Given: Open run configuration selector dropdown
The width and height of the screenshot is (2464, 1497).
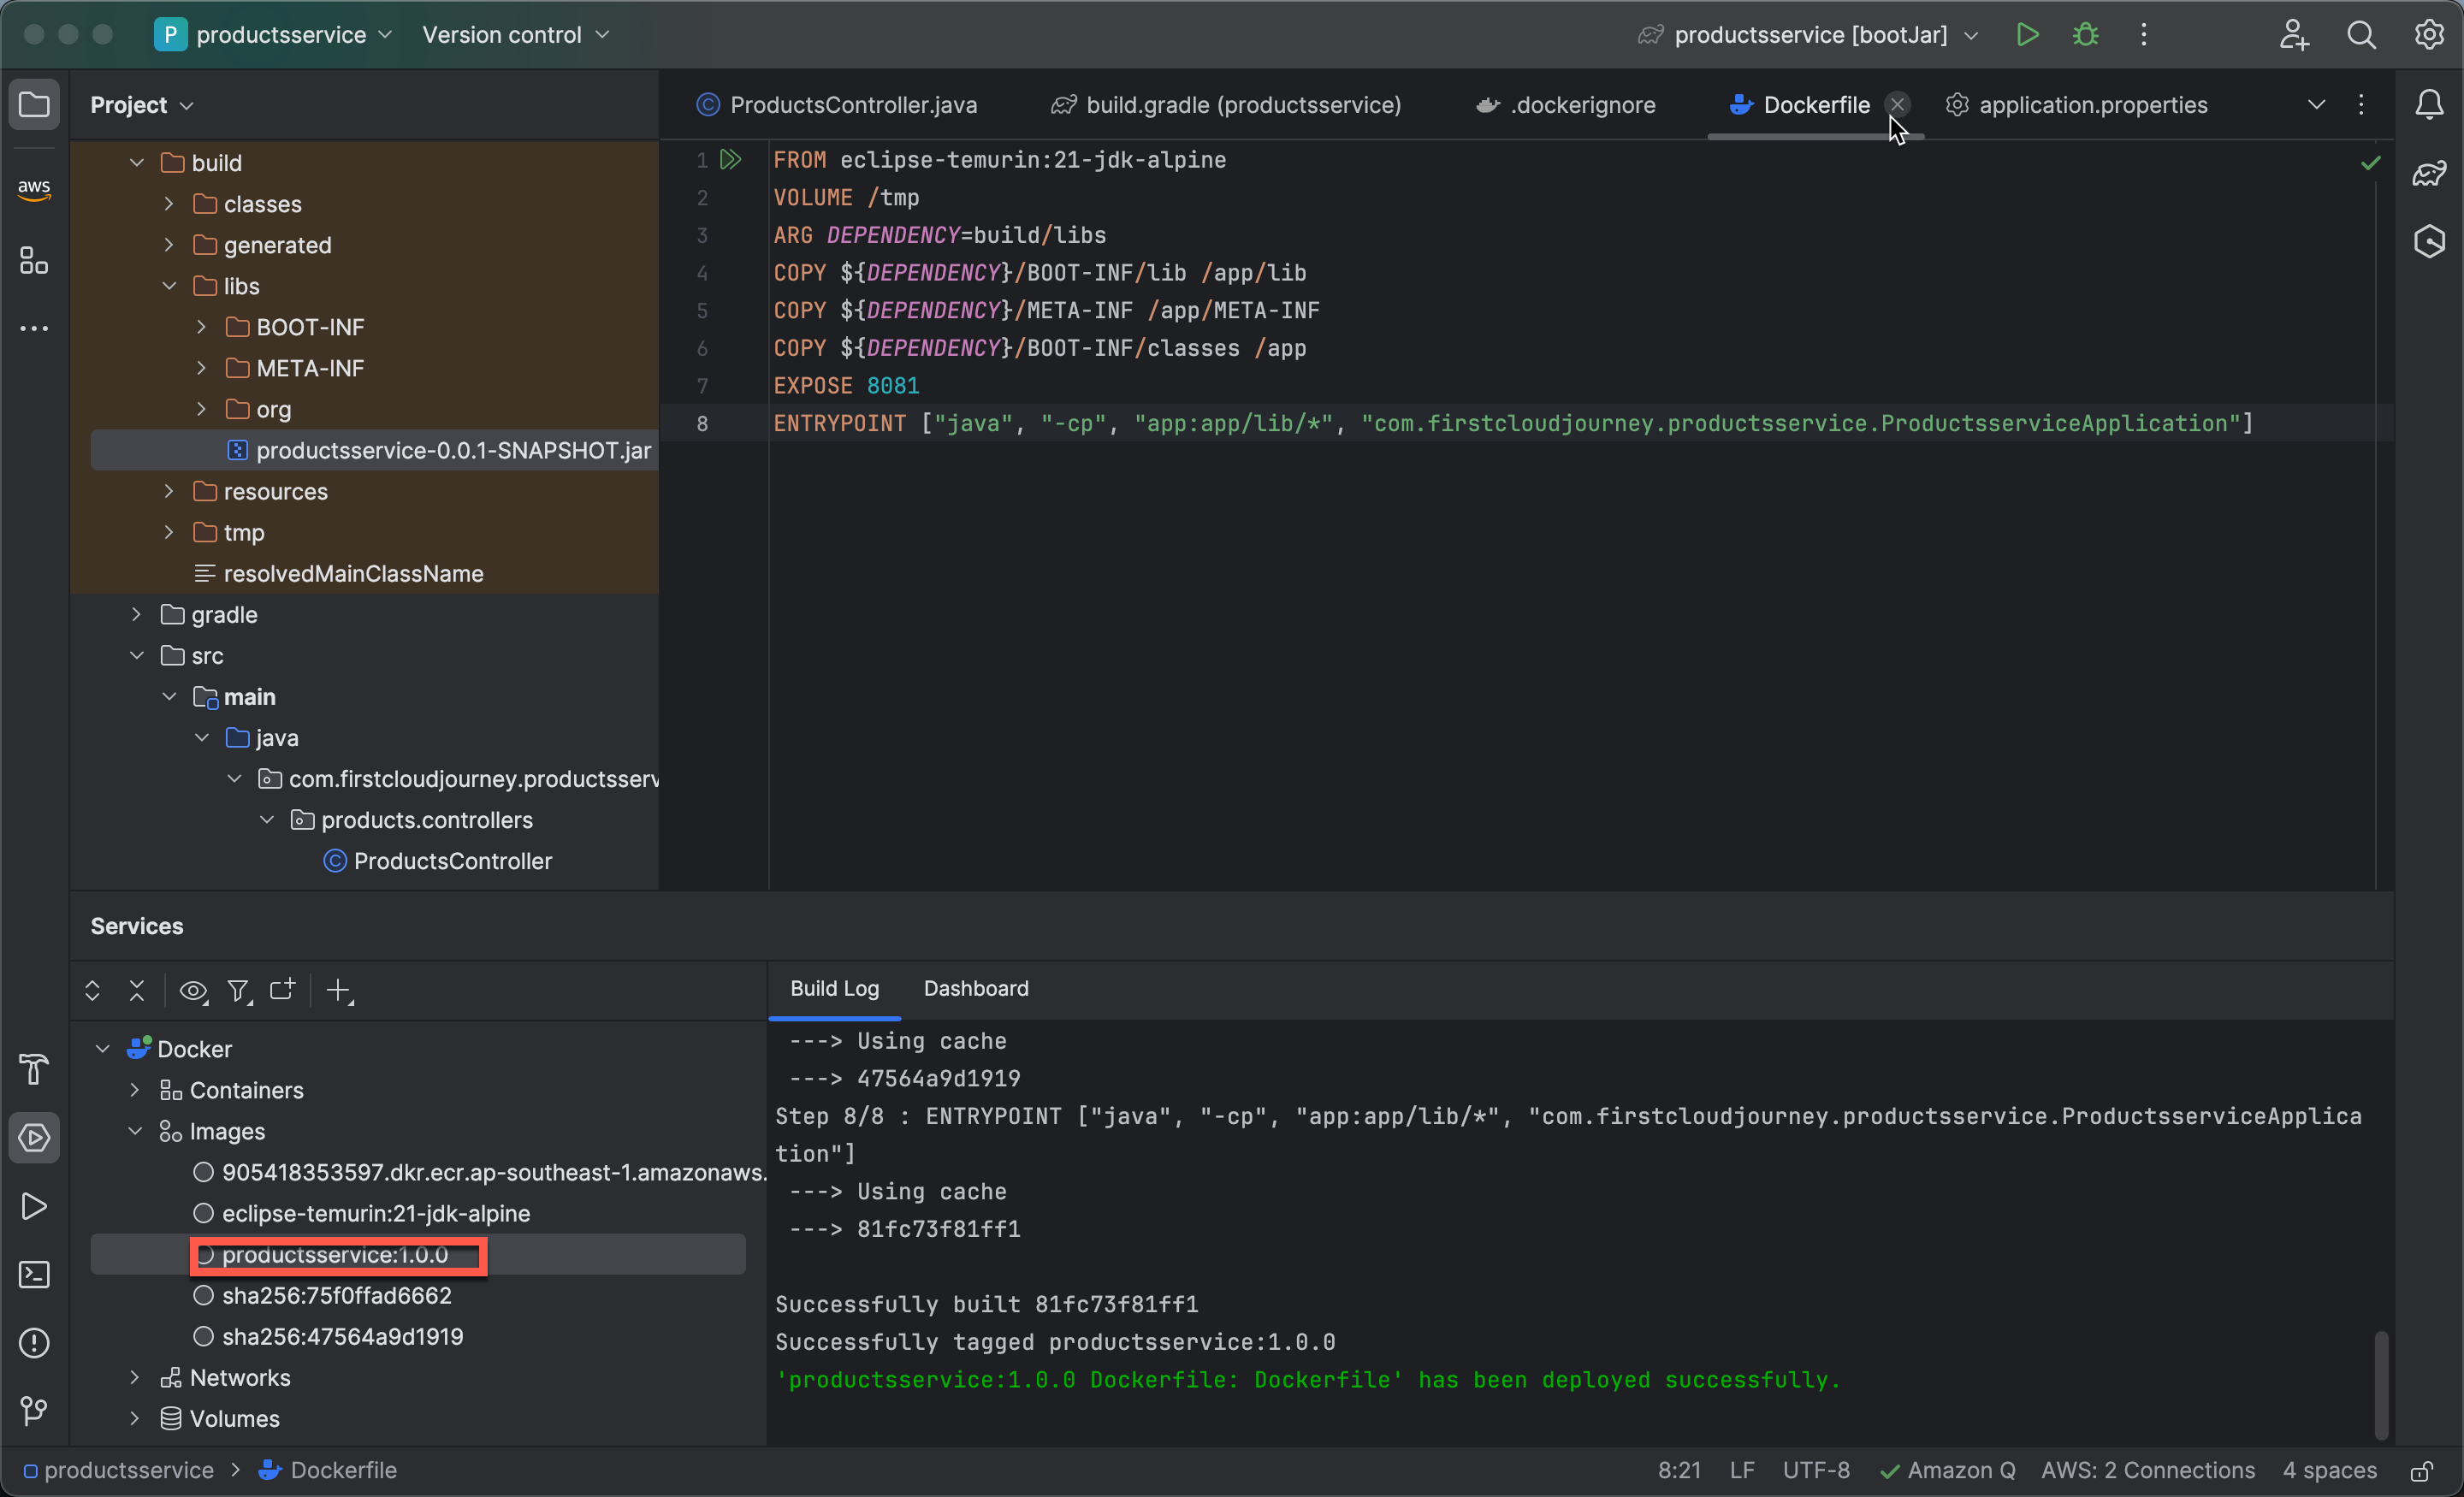Looking at the screenshot, I should click(x=1809, y=35).
